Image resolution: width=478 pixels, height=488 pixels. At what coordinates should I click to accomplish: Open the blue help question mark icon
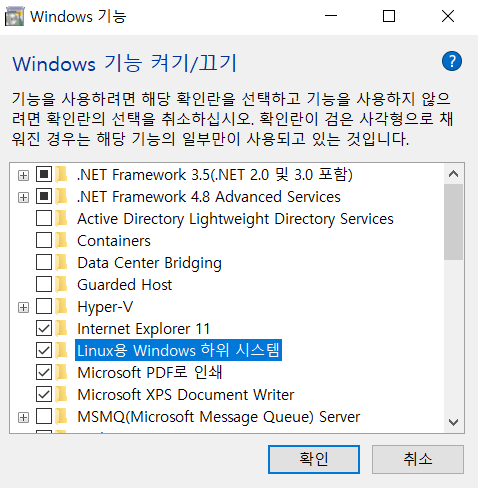tap(452, 61)
